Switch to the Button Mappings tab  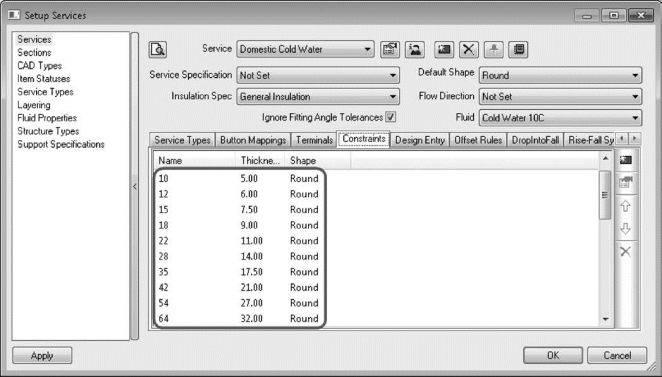[x=253, y=140]
